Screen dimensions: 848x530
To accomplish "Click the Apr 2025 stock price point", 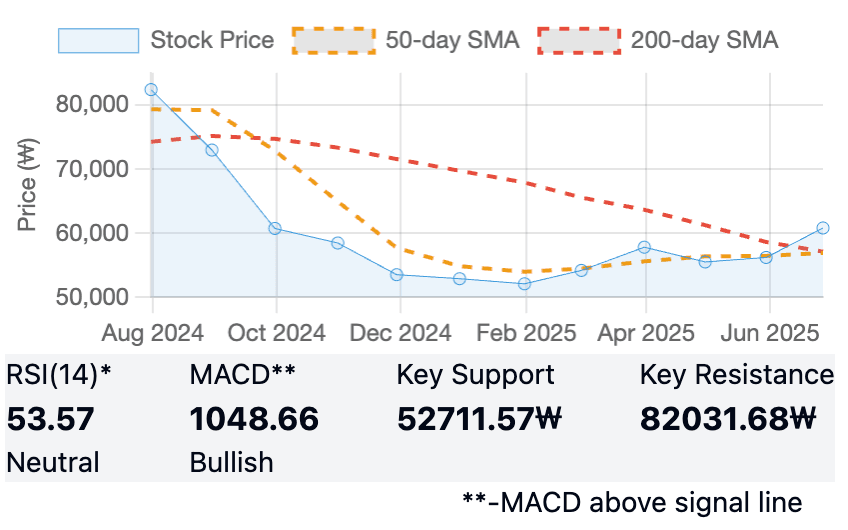I will pyautogui.click(x=644, y=247).
